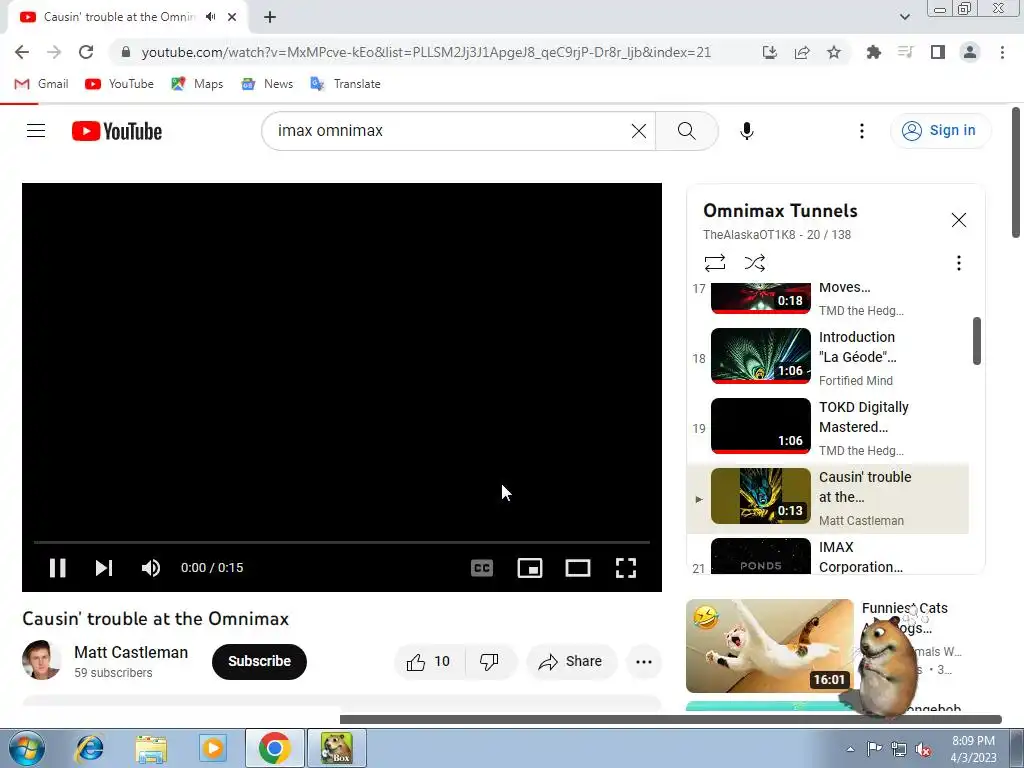This screenshot has height=768, width=1024.
Task: Go back in Chrome
Action: coord(22,52)
